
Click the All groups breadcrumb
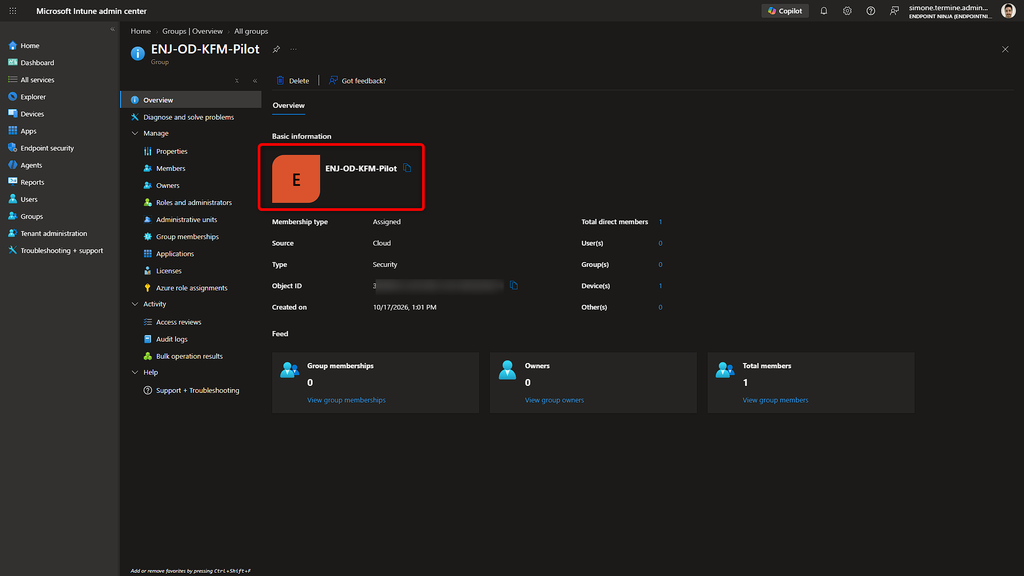251,31
